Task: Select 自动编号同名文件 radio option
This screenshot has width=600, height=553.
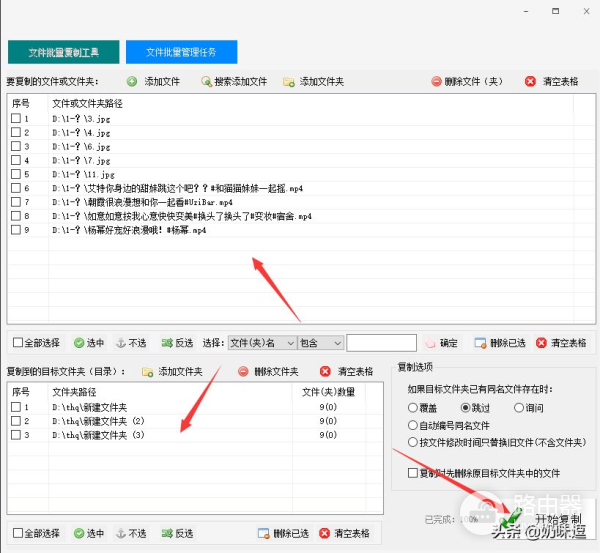Action: pos(412,425)
